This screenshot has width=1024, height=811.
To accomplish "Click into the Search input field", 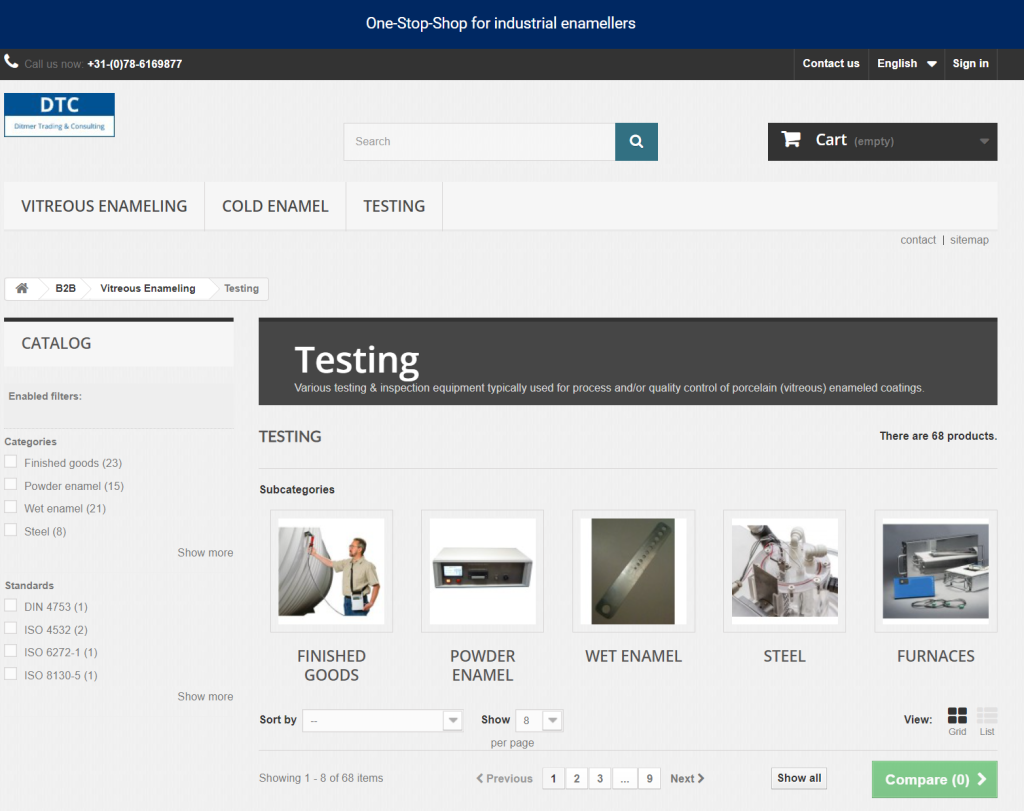I will point(479,142).
